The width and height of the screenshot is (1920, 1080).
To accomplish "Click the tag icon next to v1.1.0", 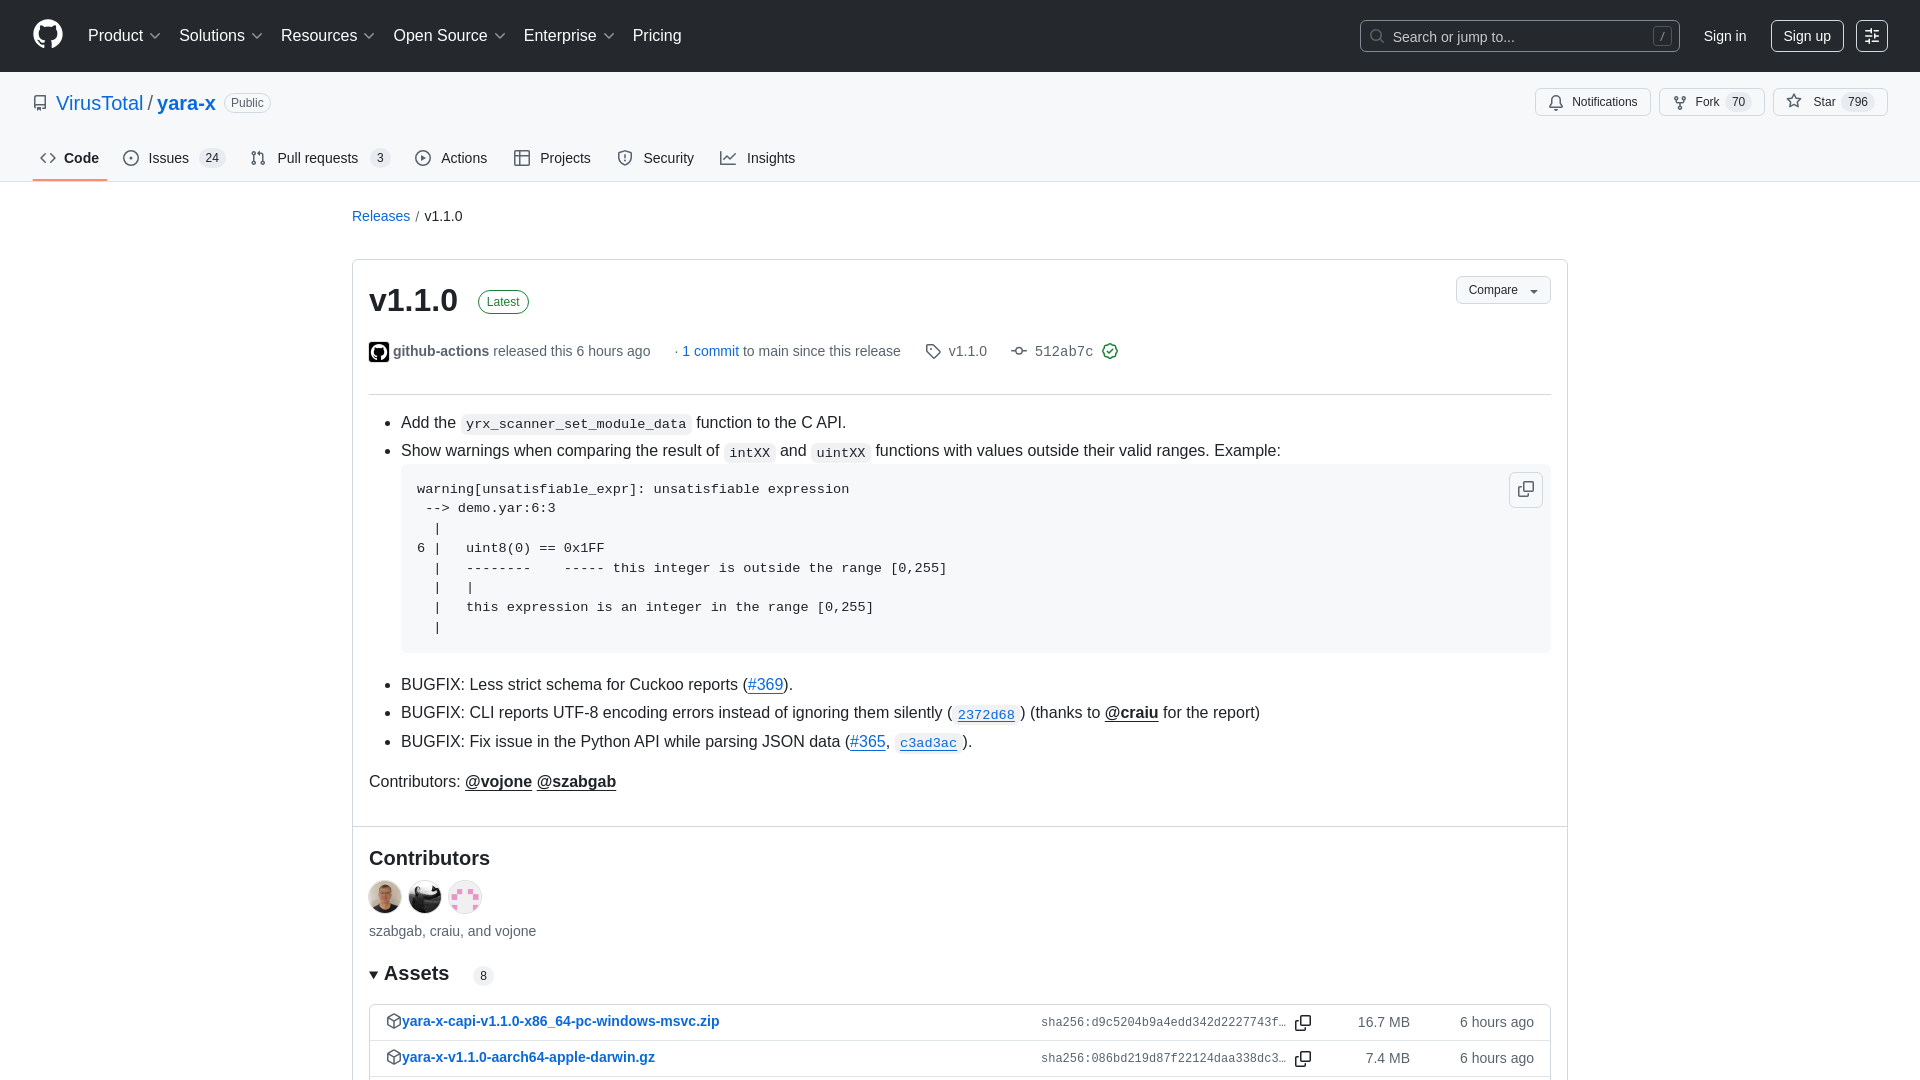I will 933,352.
